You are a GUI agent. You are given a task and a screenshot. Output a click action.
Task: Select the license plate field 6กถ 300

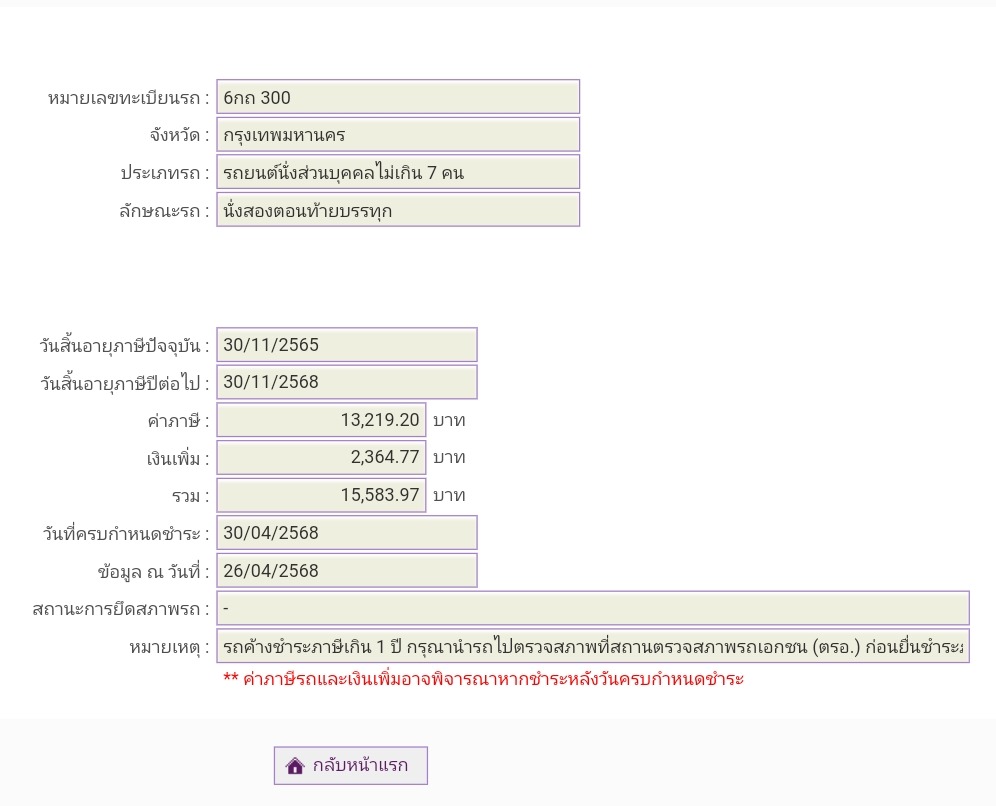[x=398, y=97]
